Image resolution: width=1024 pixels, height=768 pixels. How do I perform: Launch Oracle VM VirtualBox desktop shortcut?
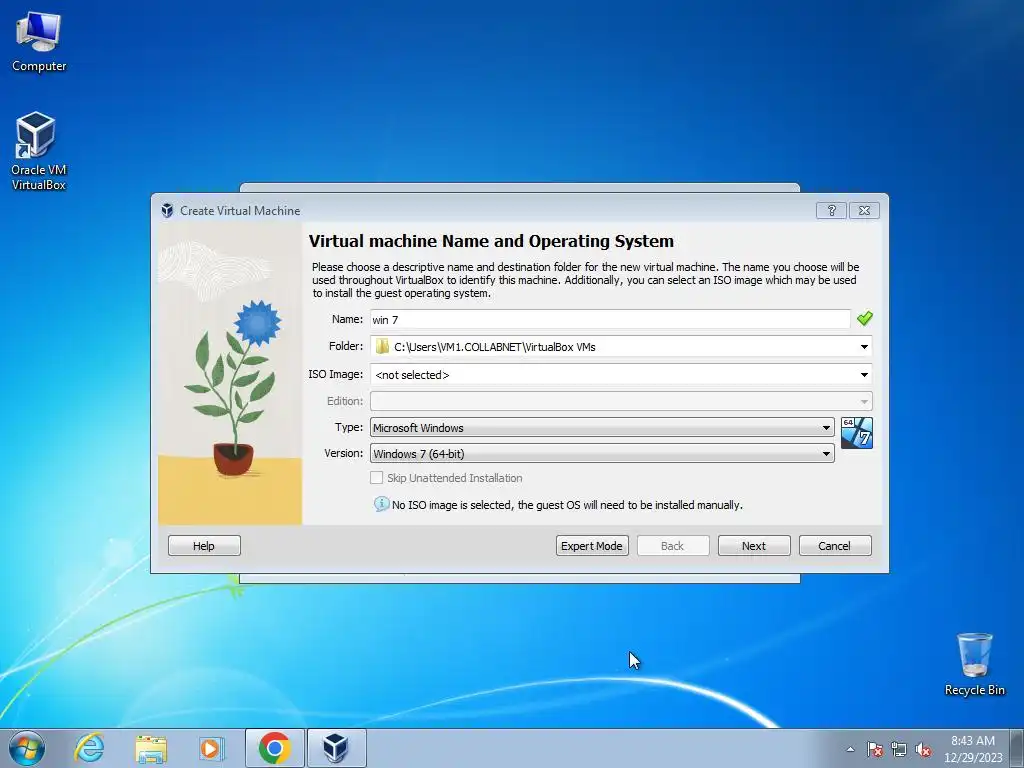coord(38,152)
